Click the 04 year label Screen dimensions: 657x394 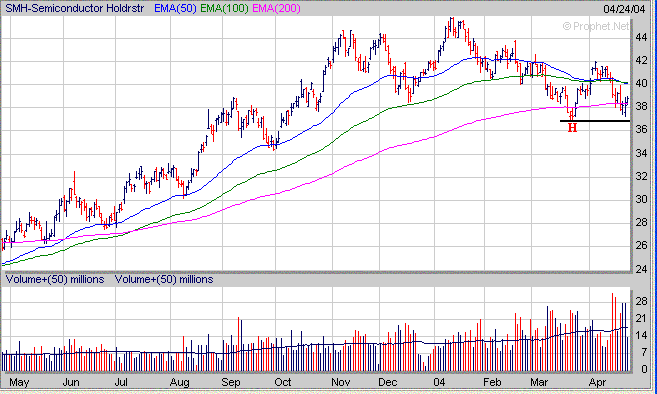[x=439, y=382]
